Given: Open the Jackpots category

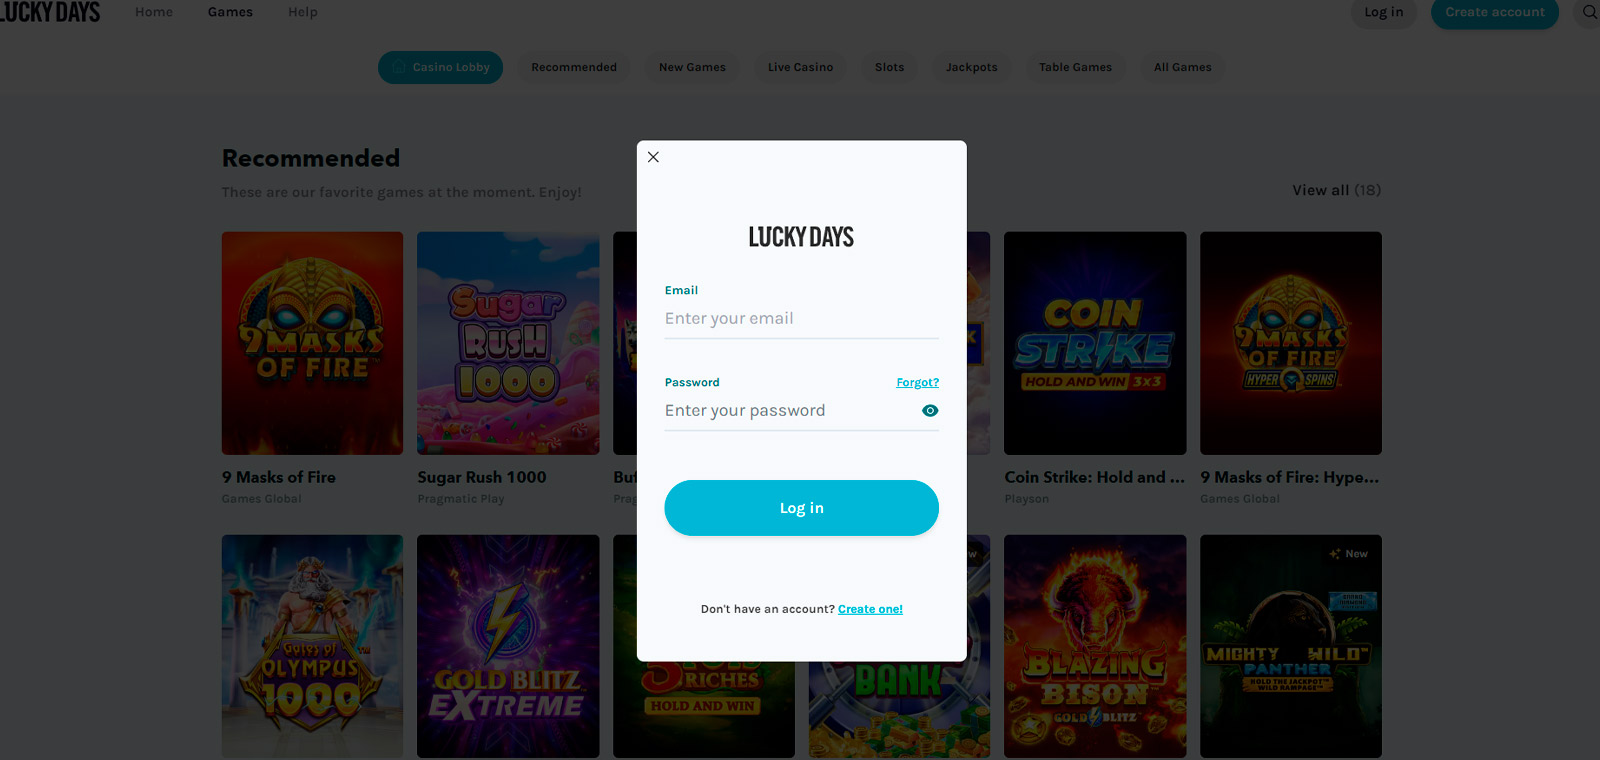Looking at the screenshot, I should [972, 67].
